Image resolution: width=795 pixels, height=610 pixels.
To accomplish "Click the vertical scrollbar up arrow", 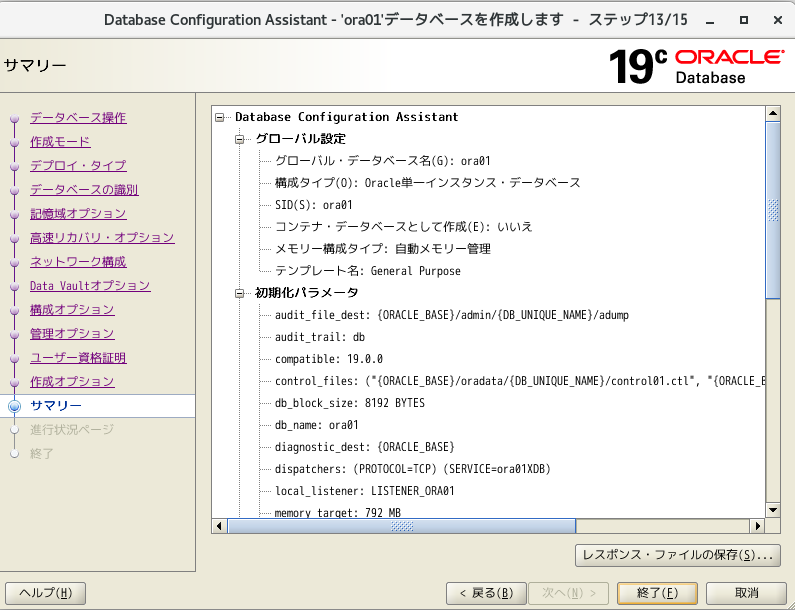I will pos(773,114).
